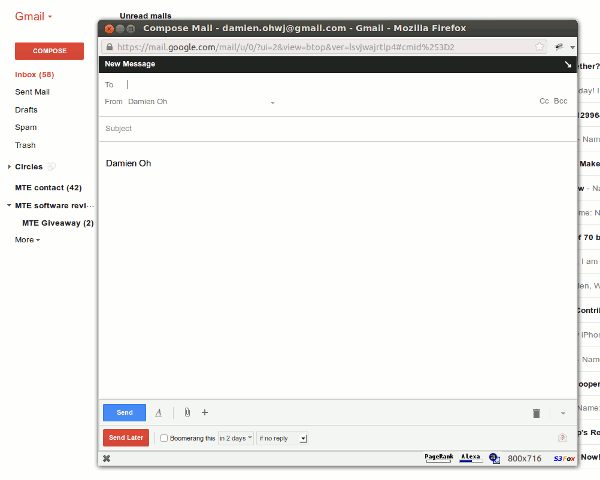
Task: Close the add-on bar with the X icon
Action: coord(107,458)
